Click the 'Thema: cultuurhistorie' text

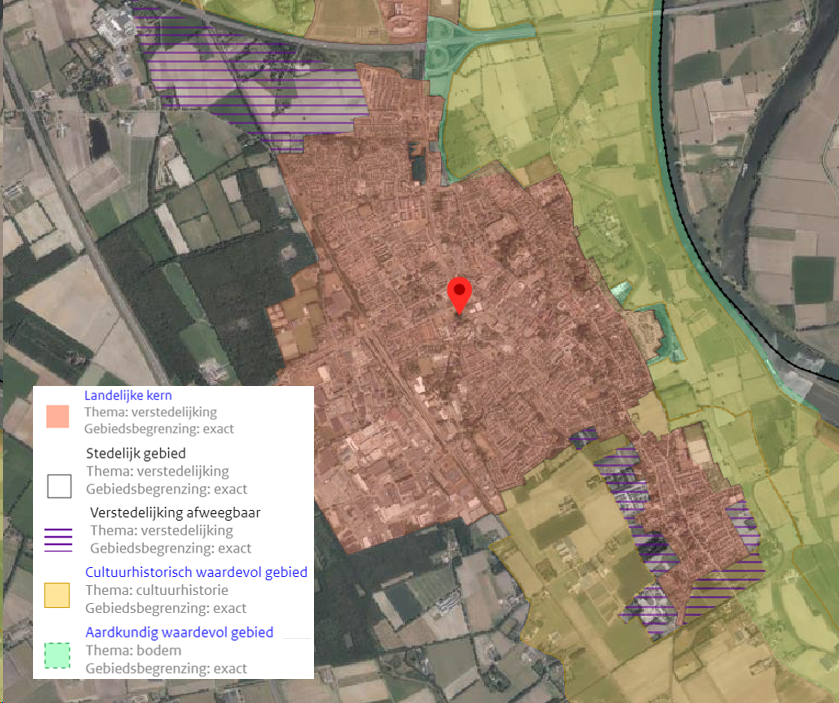[157, 590]
